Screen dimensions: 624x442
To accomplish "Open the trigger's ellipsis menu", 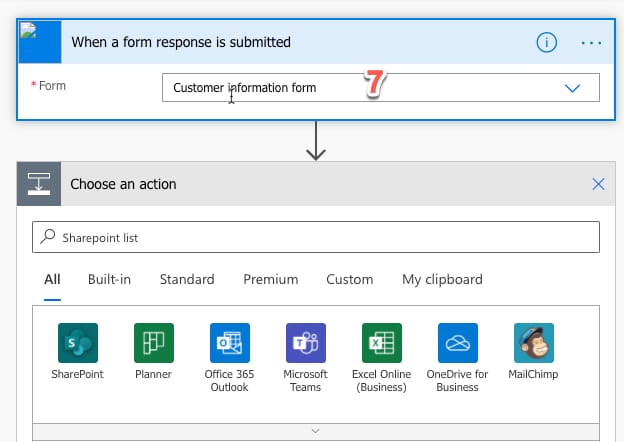I will point(591,43).
